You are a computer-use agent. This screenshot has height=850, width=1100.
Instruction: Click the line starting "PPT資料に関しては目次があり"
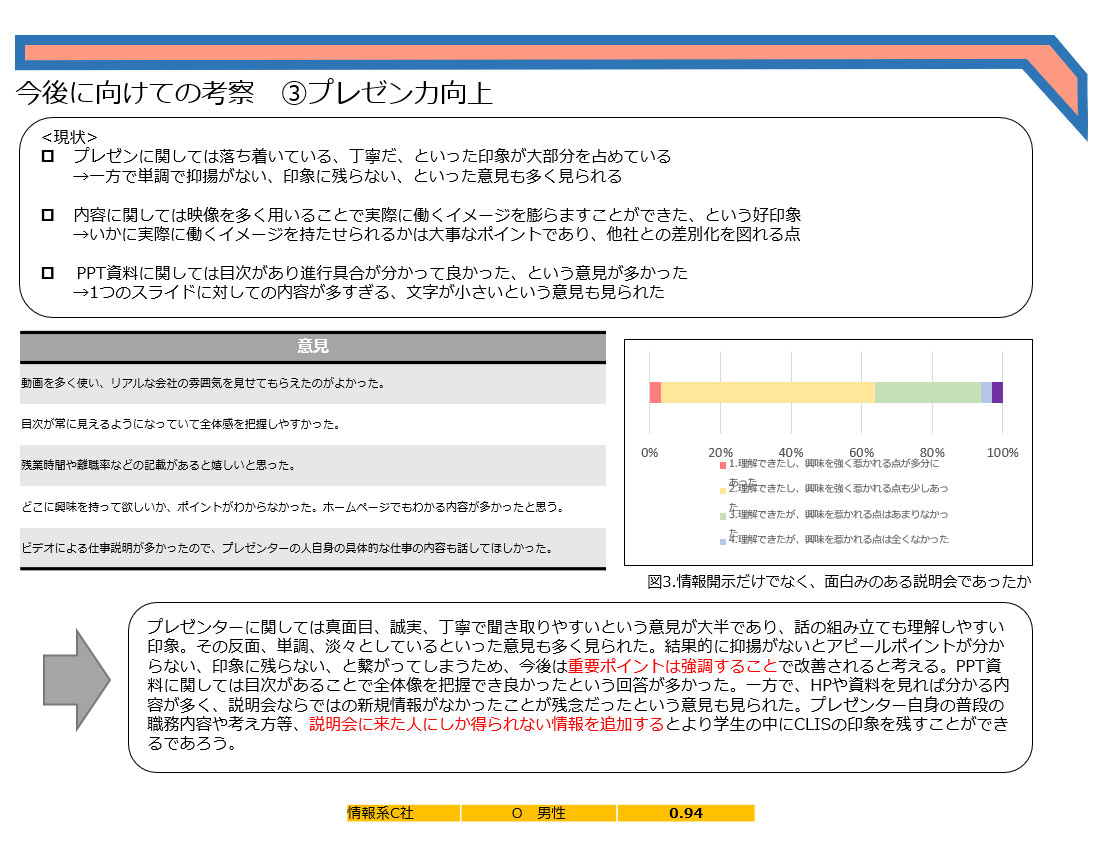click(x=382, y=273)
